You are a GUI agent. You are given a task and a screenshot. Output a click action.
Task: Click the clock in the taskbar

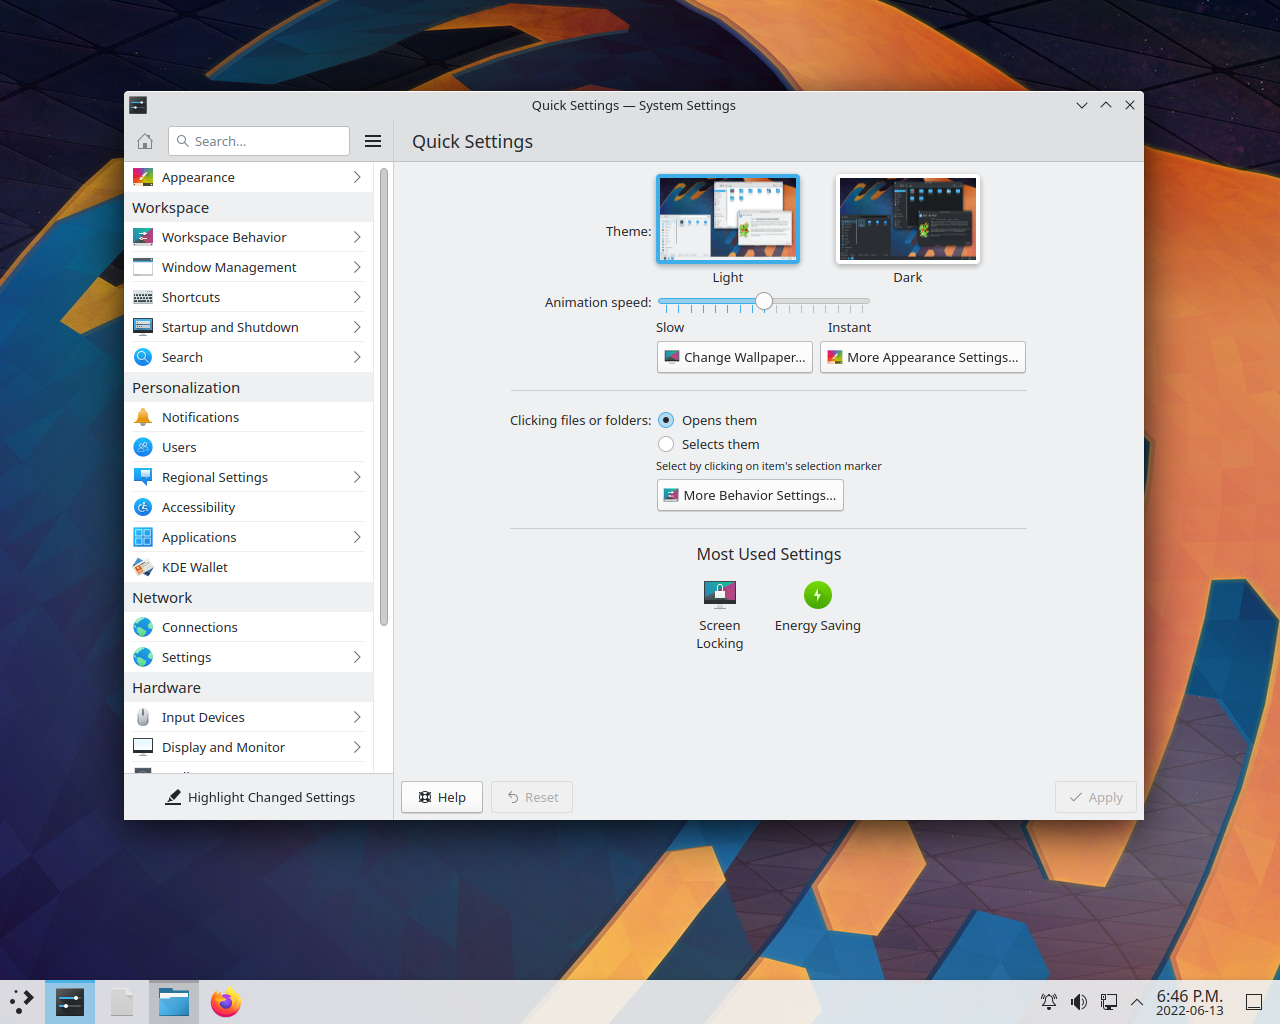1190,1002
